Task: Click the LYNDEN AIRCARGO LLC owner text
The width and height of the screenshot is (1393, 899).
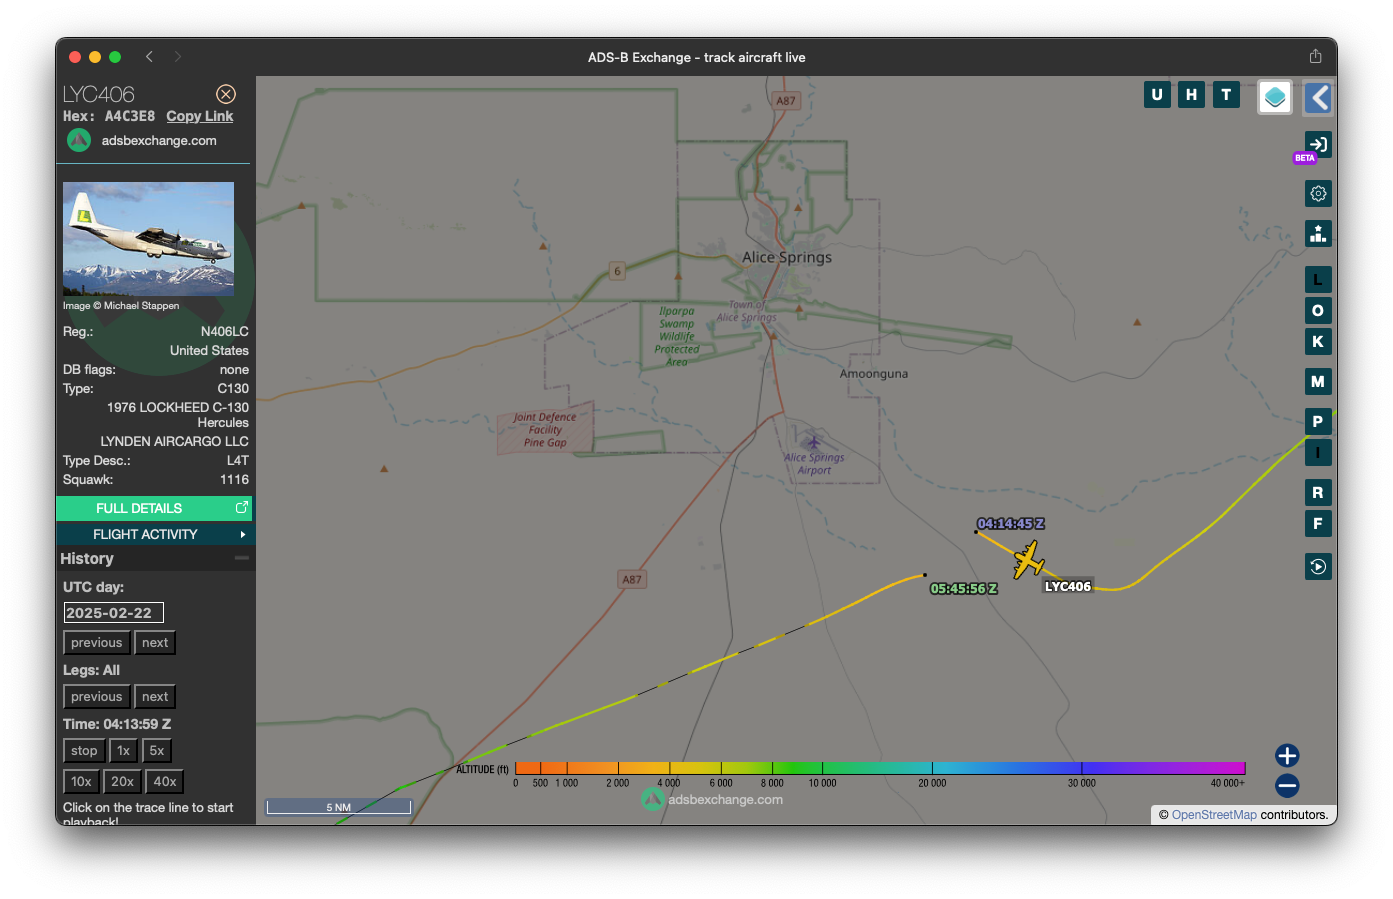Action: (174, 441)
